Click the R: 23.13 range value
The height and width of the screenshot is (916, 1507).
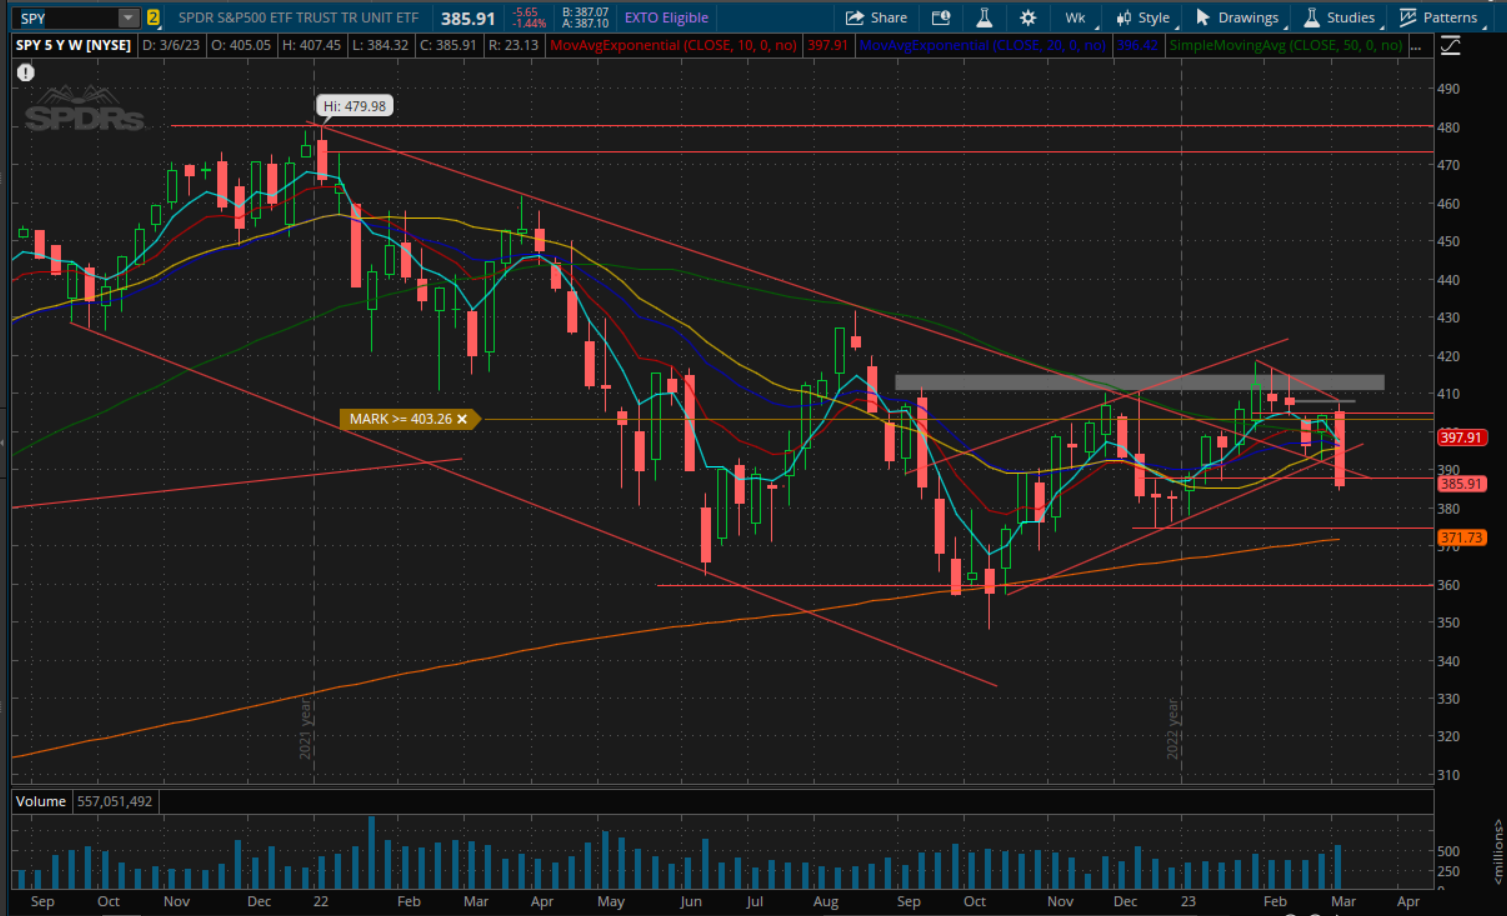point(513,45)
